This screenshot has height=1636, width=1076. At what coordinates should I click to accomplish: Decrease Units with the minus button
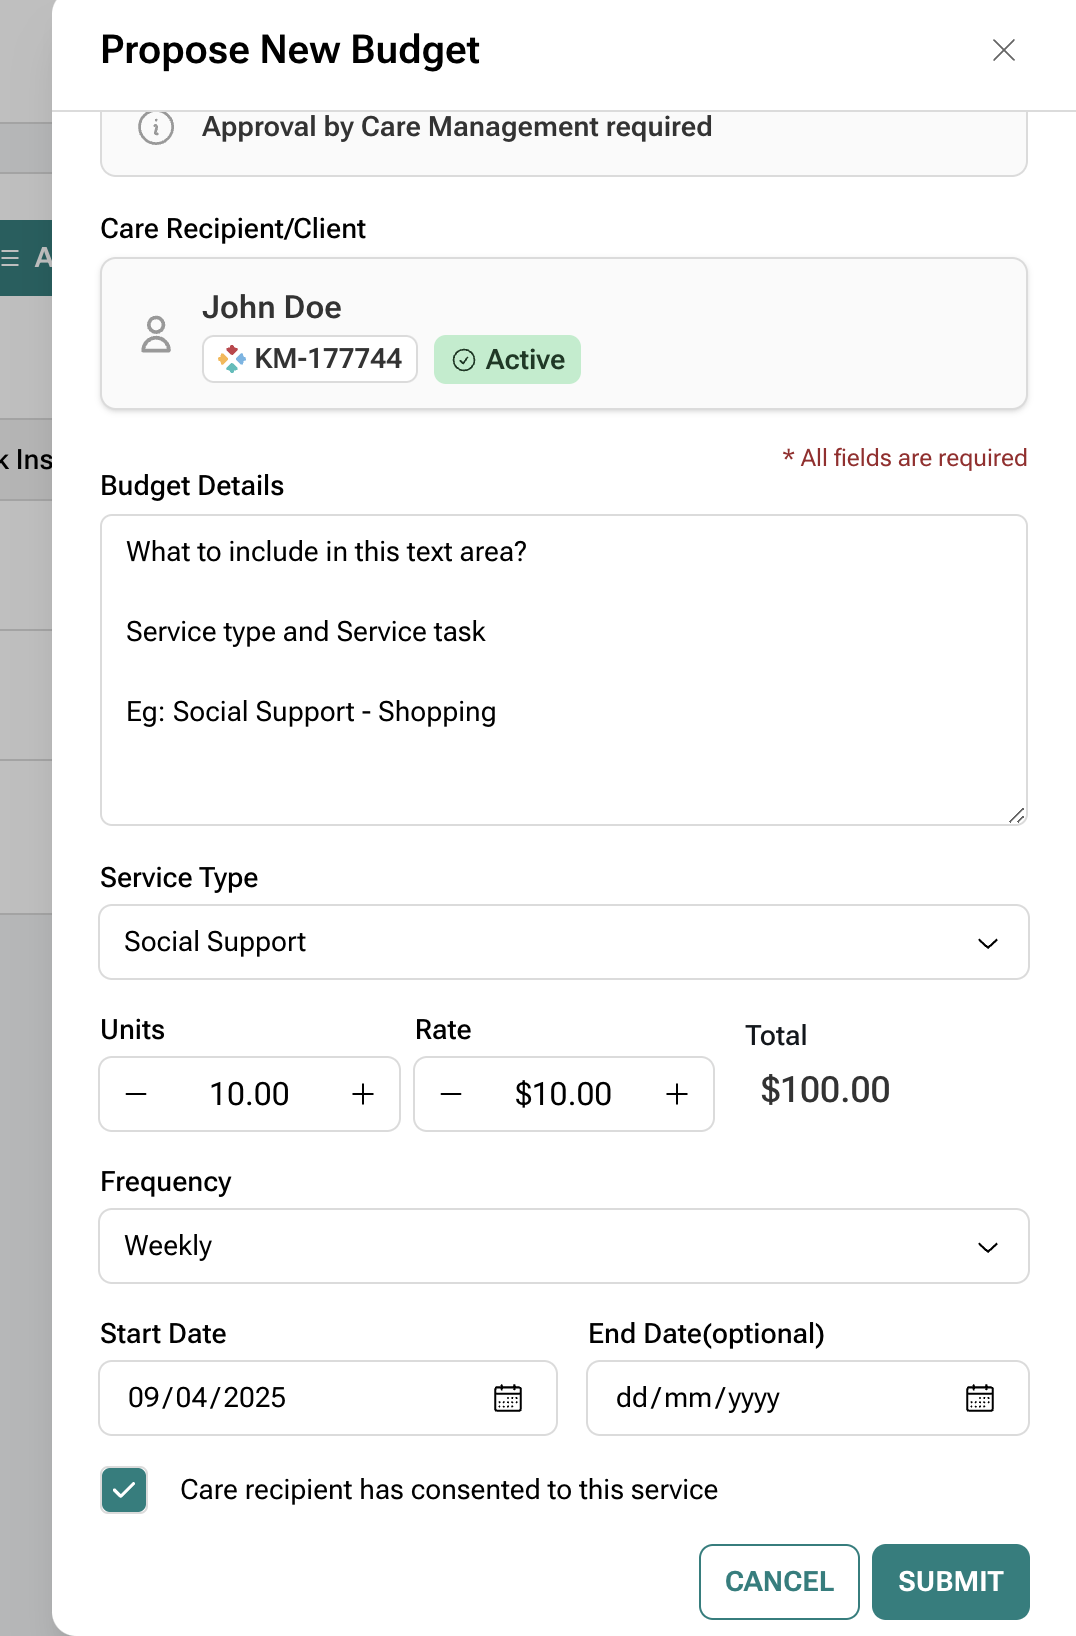point(137,1094)
